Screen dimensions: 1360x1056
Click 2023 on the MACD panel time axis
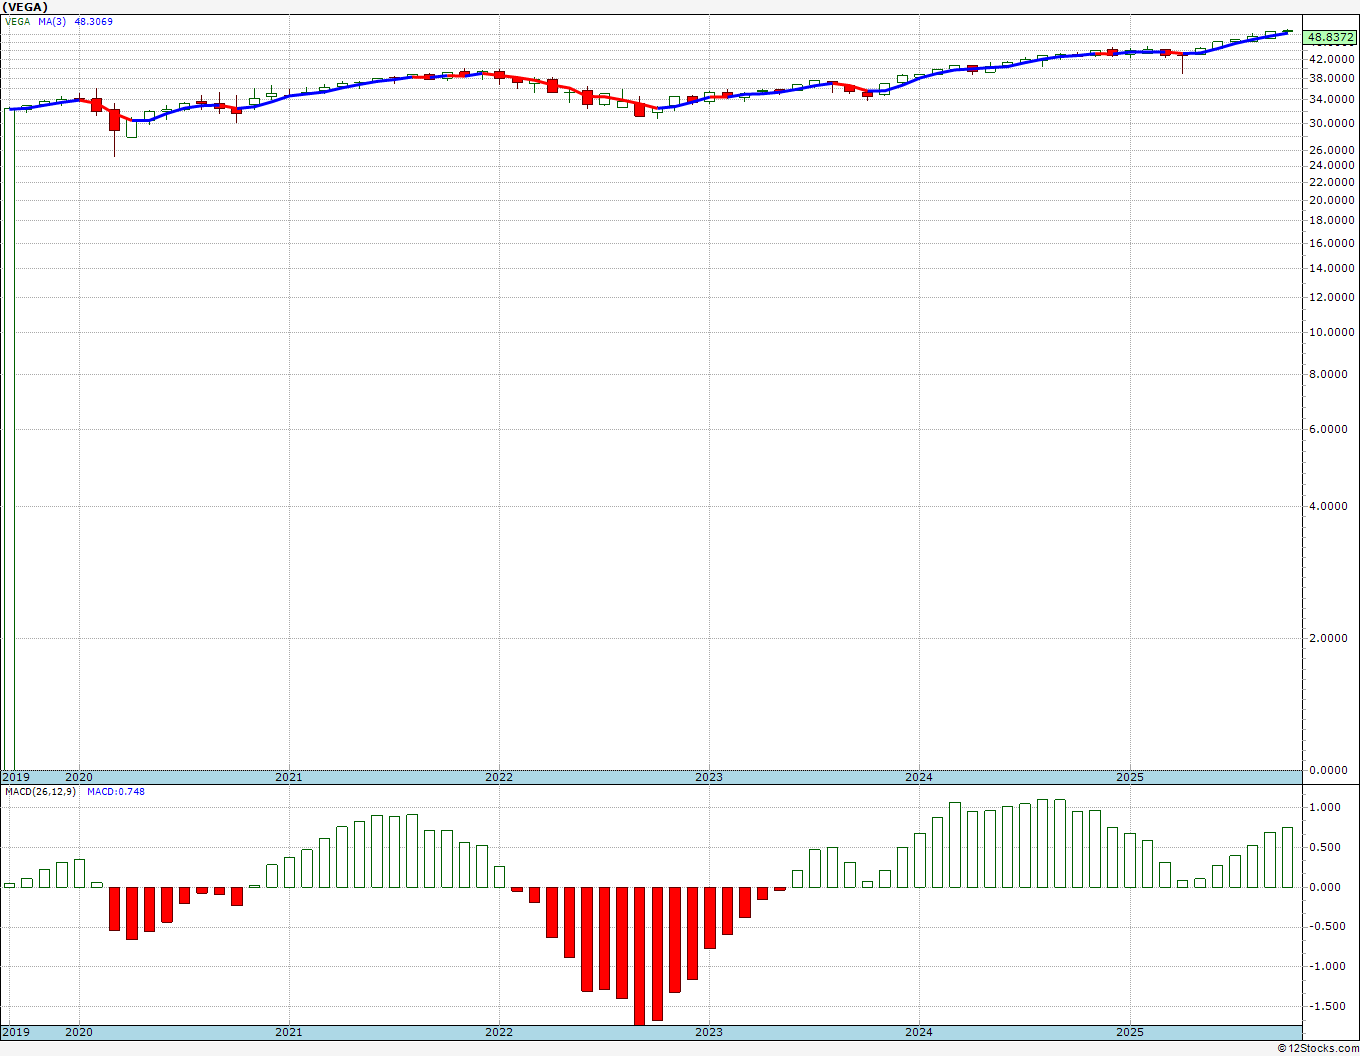[708, 1032]
